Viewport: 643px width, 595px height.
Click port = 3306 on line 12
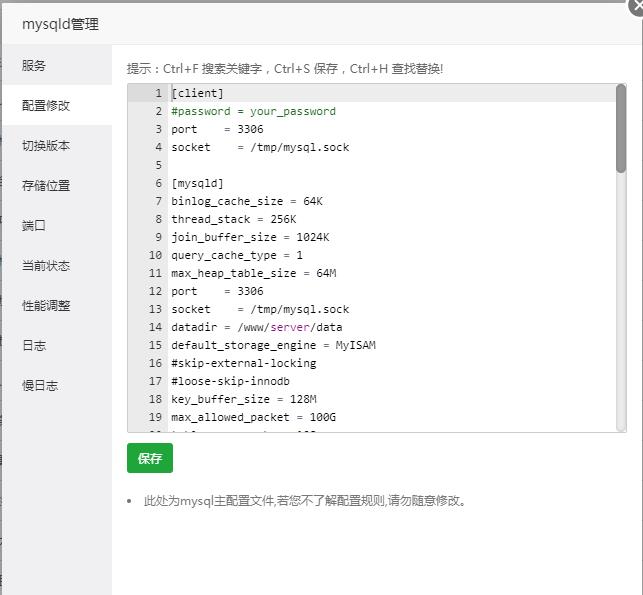[217, 291]
